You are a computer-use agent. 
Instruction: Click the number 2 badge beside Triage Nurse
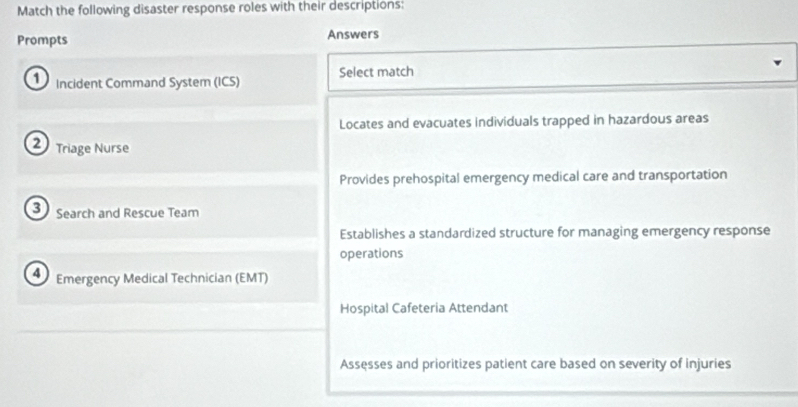(37, 143)
